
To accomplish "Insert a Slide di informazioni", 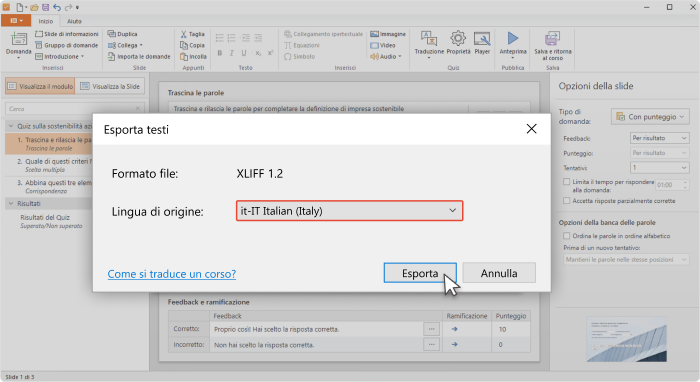I will [x=67, y=34].
